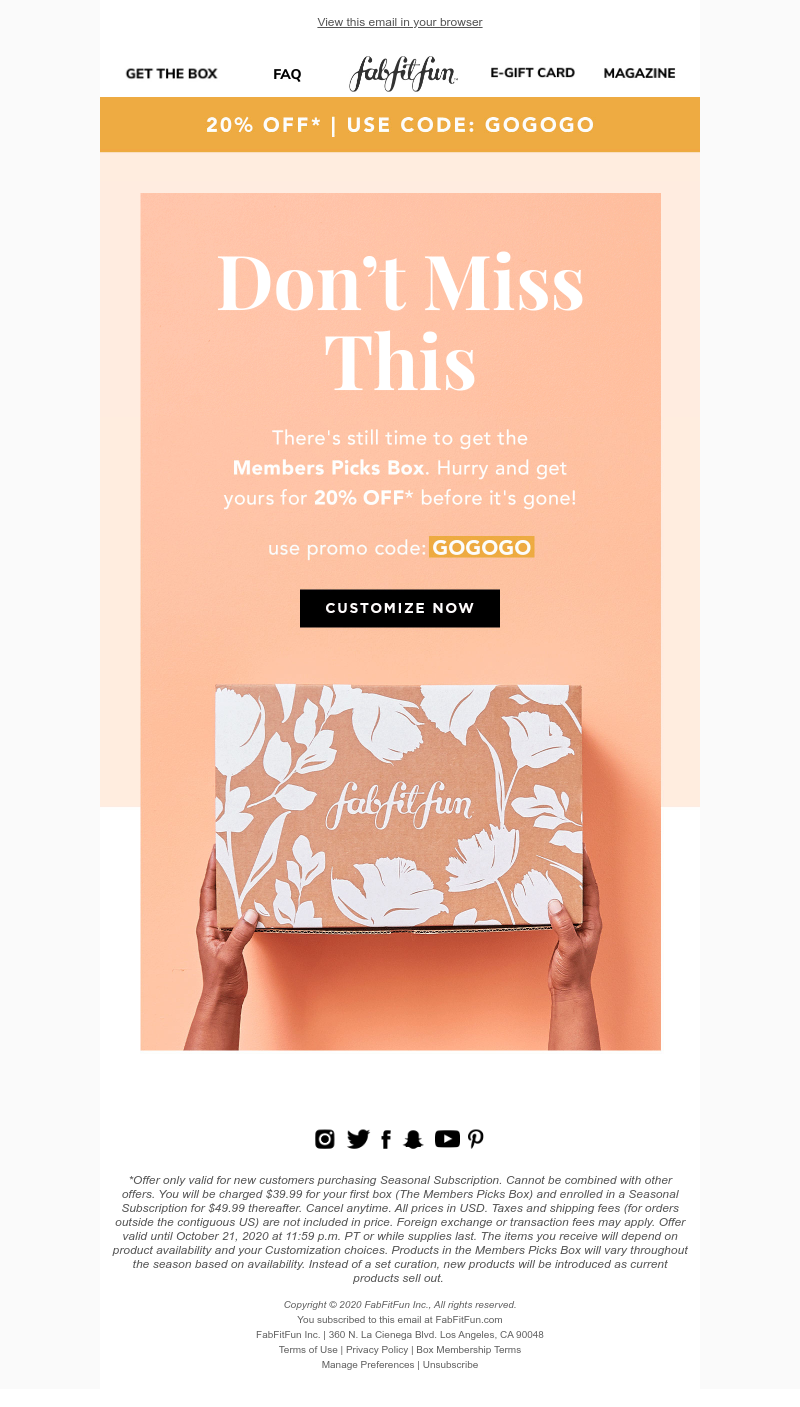Select the Manage Preferences link
Viewport: 800px width, 1407px height.
click(368, 1364)
